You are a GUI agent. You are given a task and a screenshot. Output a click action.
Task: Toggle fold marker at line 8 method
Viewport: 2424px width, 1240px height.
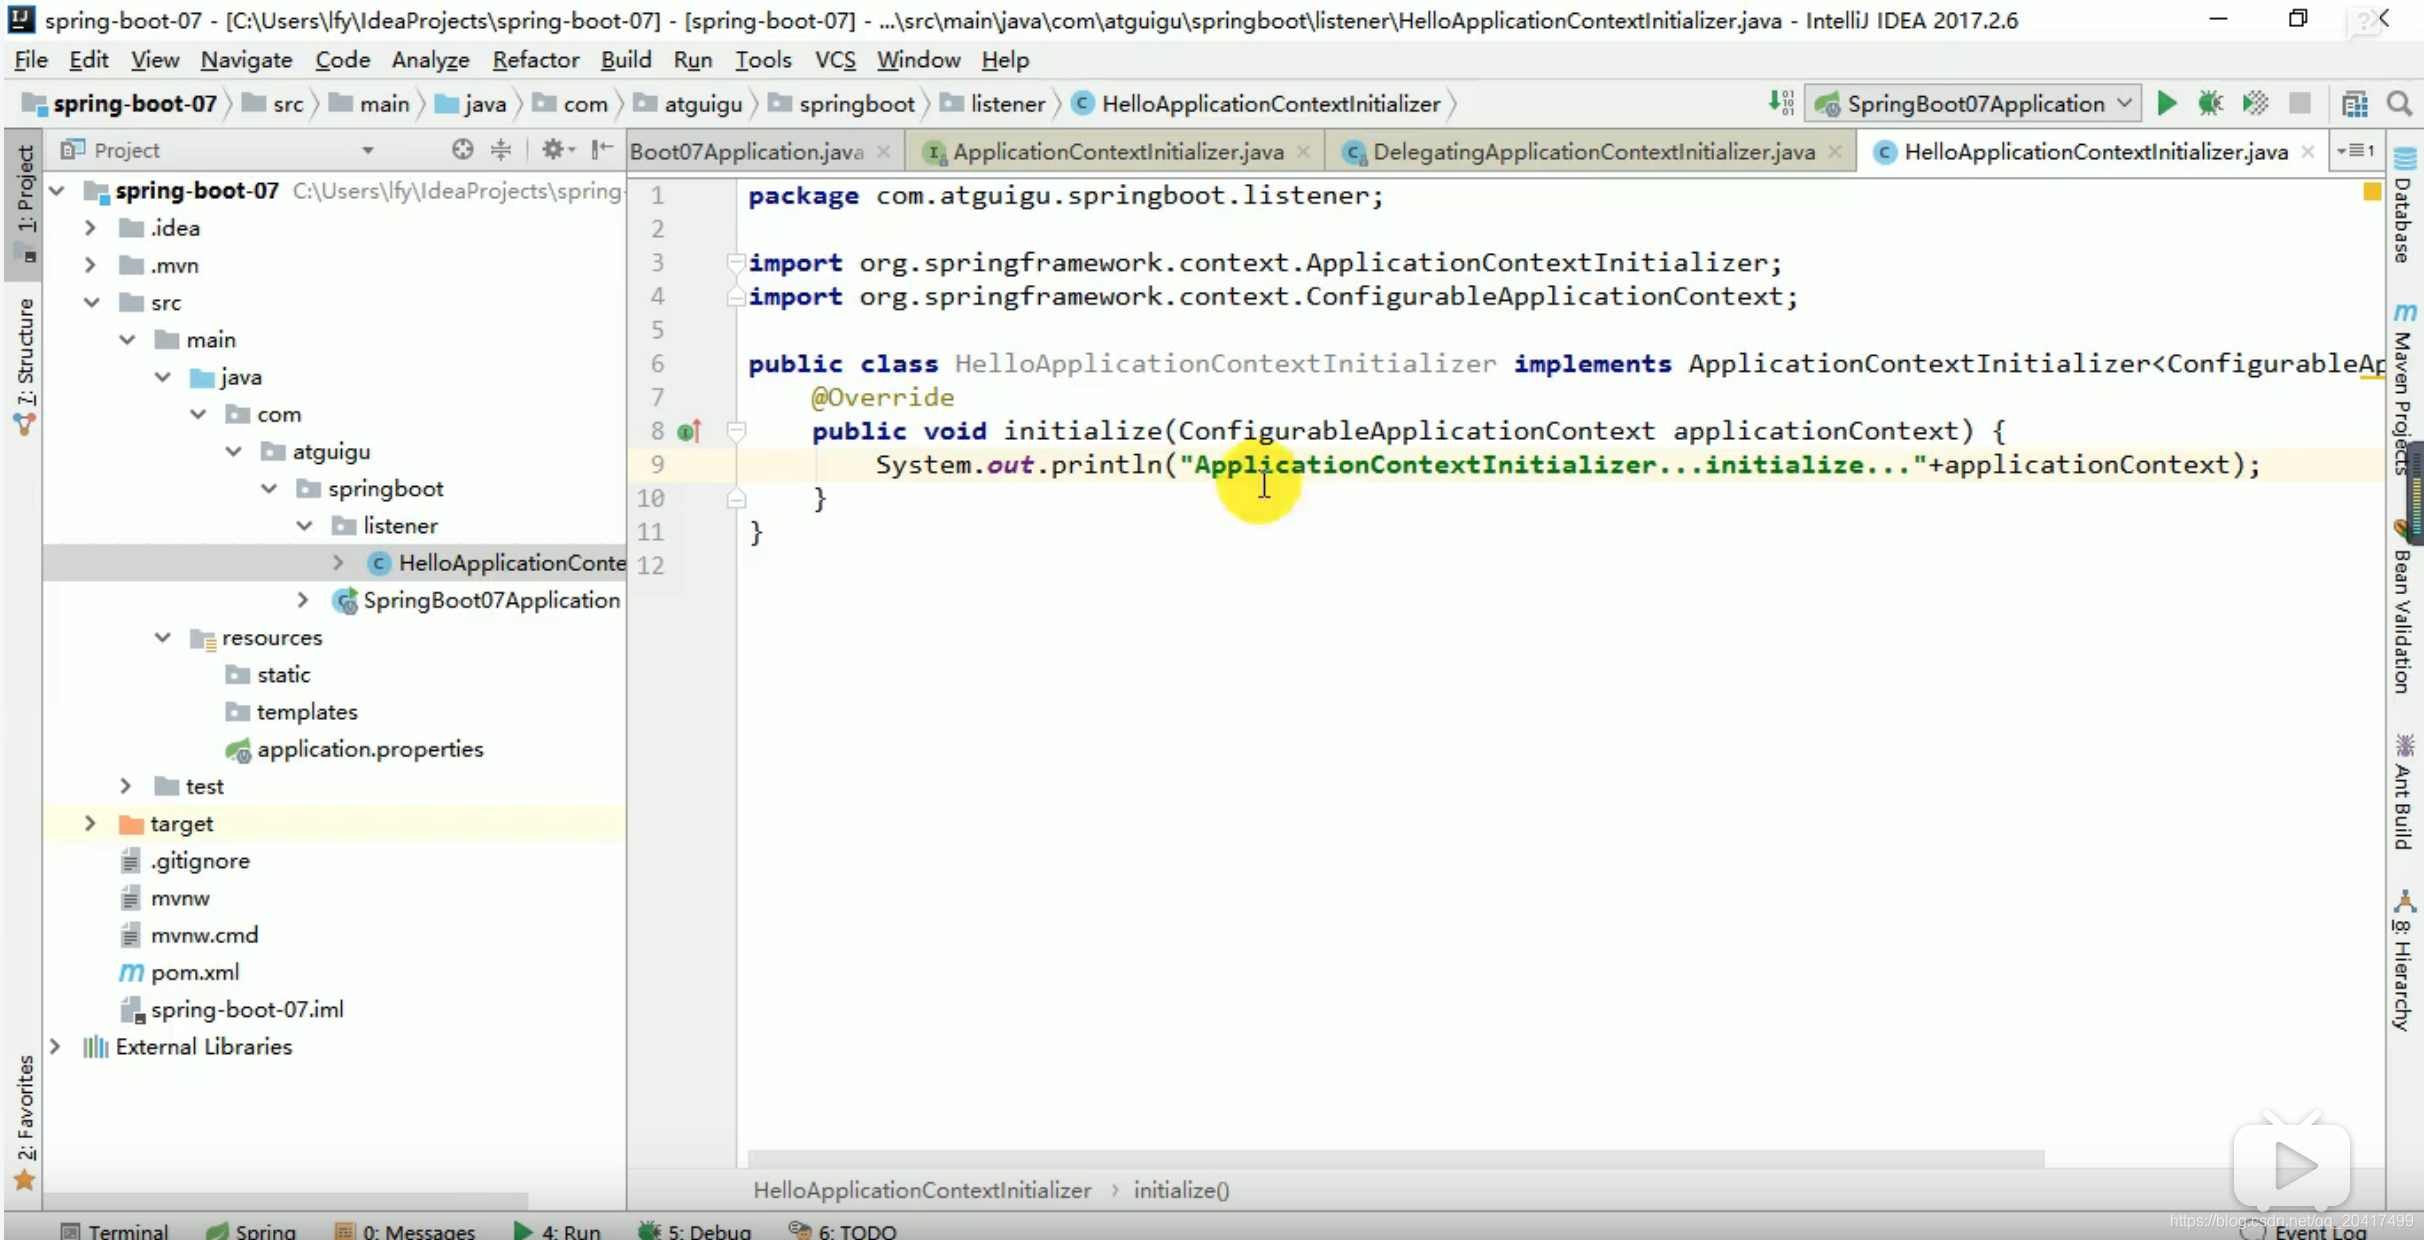(x=736, y=431)
